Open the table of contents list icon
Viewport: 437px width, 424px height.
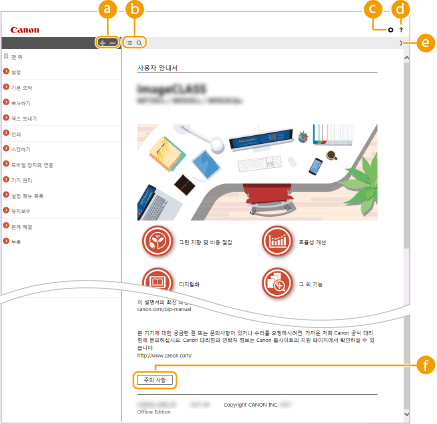click(129, 43)
